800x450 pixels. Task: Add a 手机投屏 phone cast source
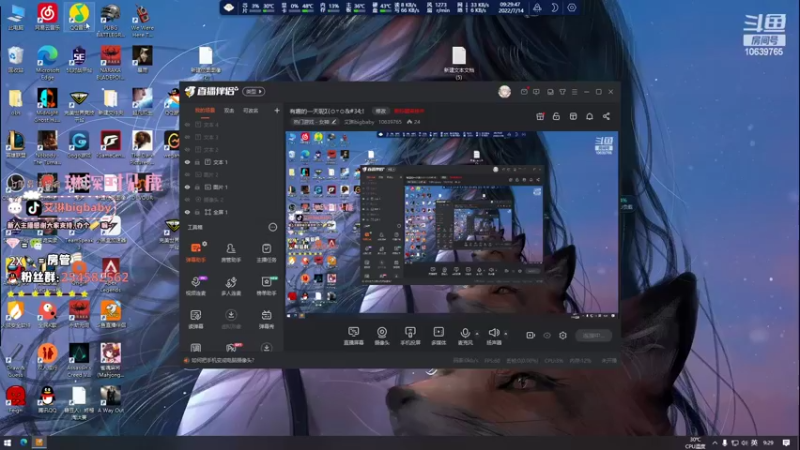point(410,336)
